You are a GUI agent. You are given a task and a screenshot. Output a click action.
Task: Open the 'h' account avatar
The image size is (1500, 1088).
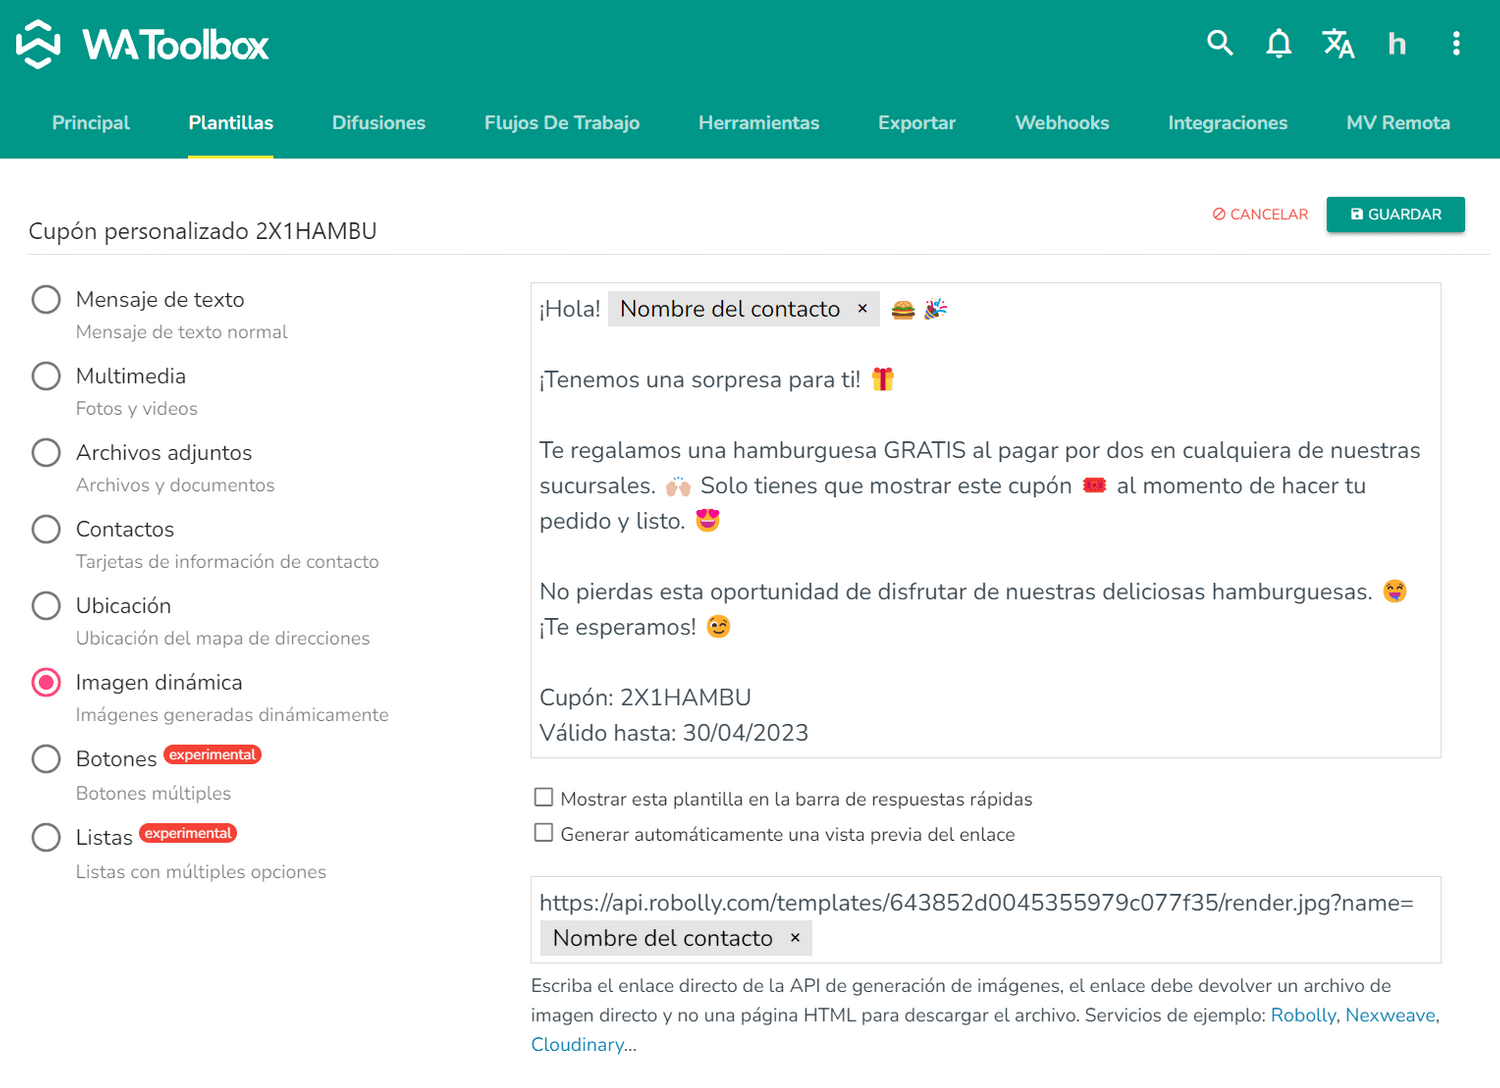pos(1396,43)
